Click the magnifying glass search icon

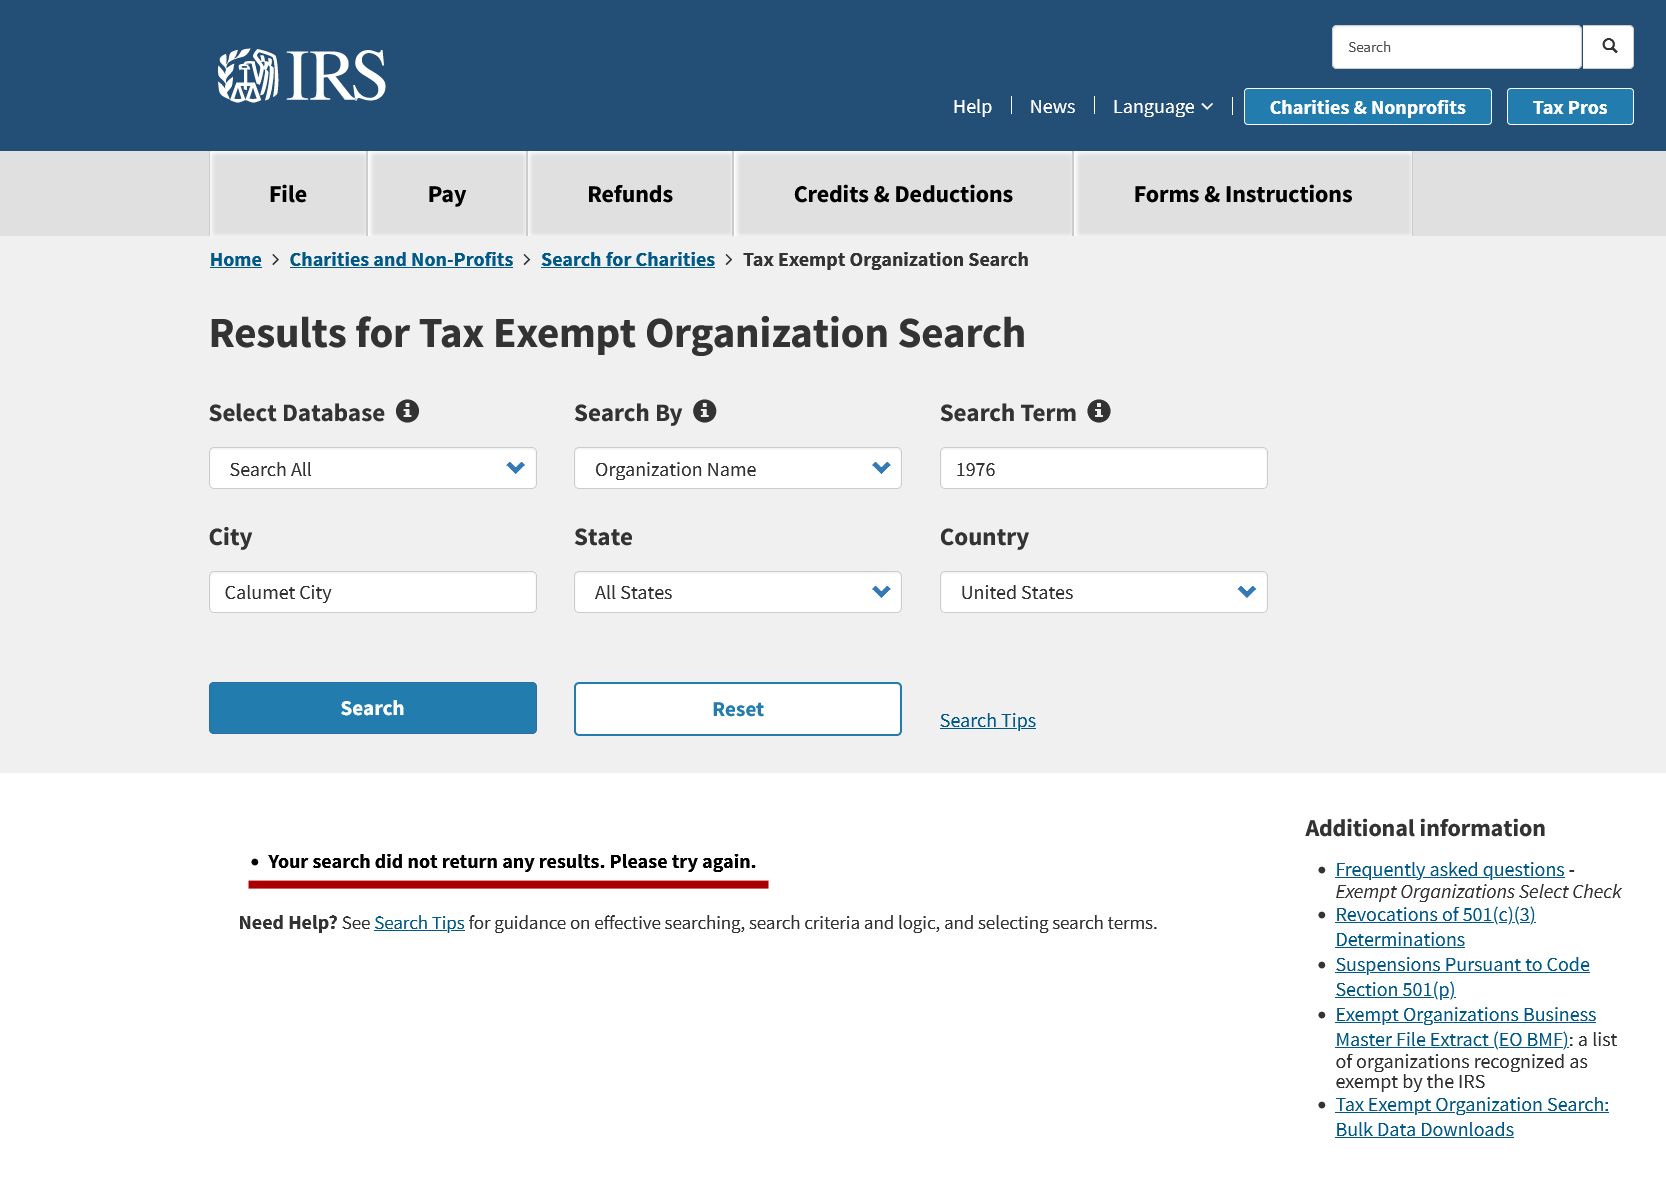(1609, 47)
